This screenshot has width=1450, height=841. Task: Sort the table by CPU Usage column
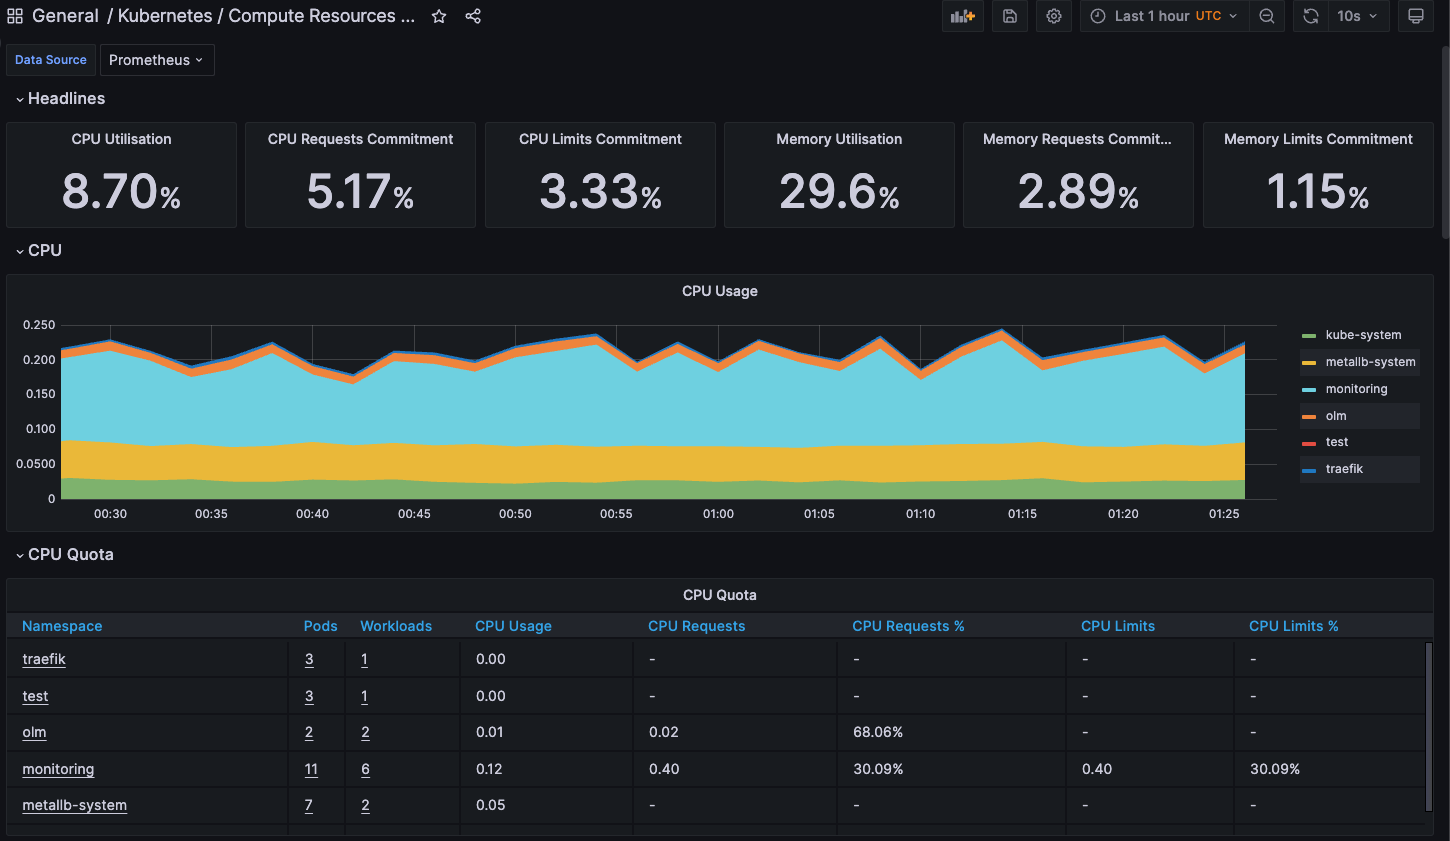(x=513, y=626)
